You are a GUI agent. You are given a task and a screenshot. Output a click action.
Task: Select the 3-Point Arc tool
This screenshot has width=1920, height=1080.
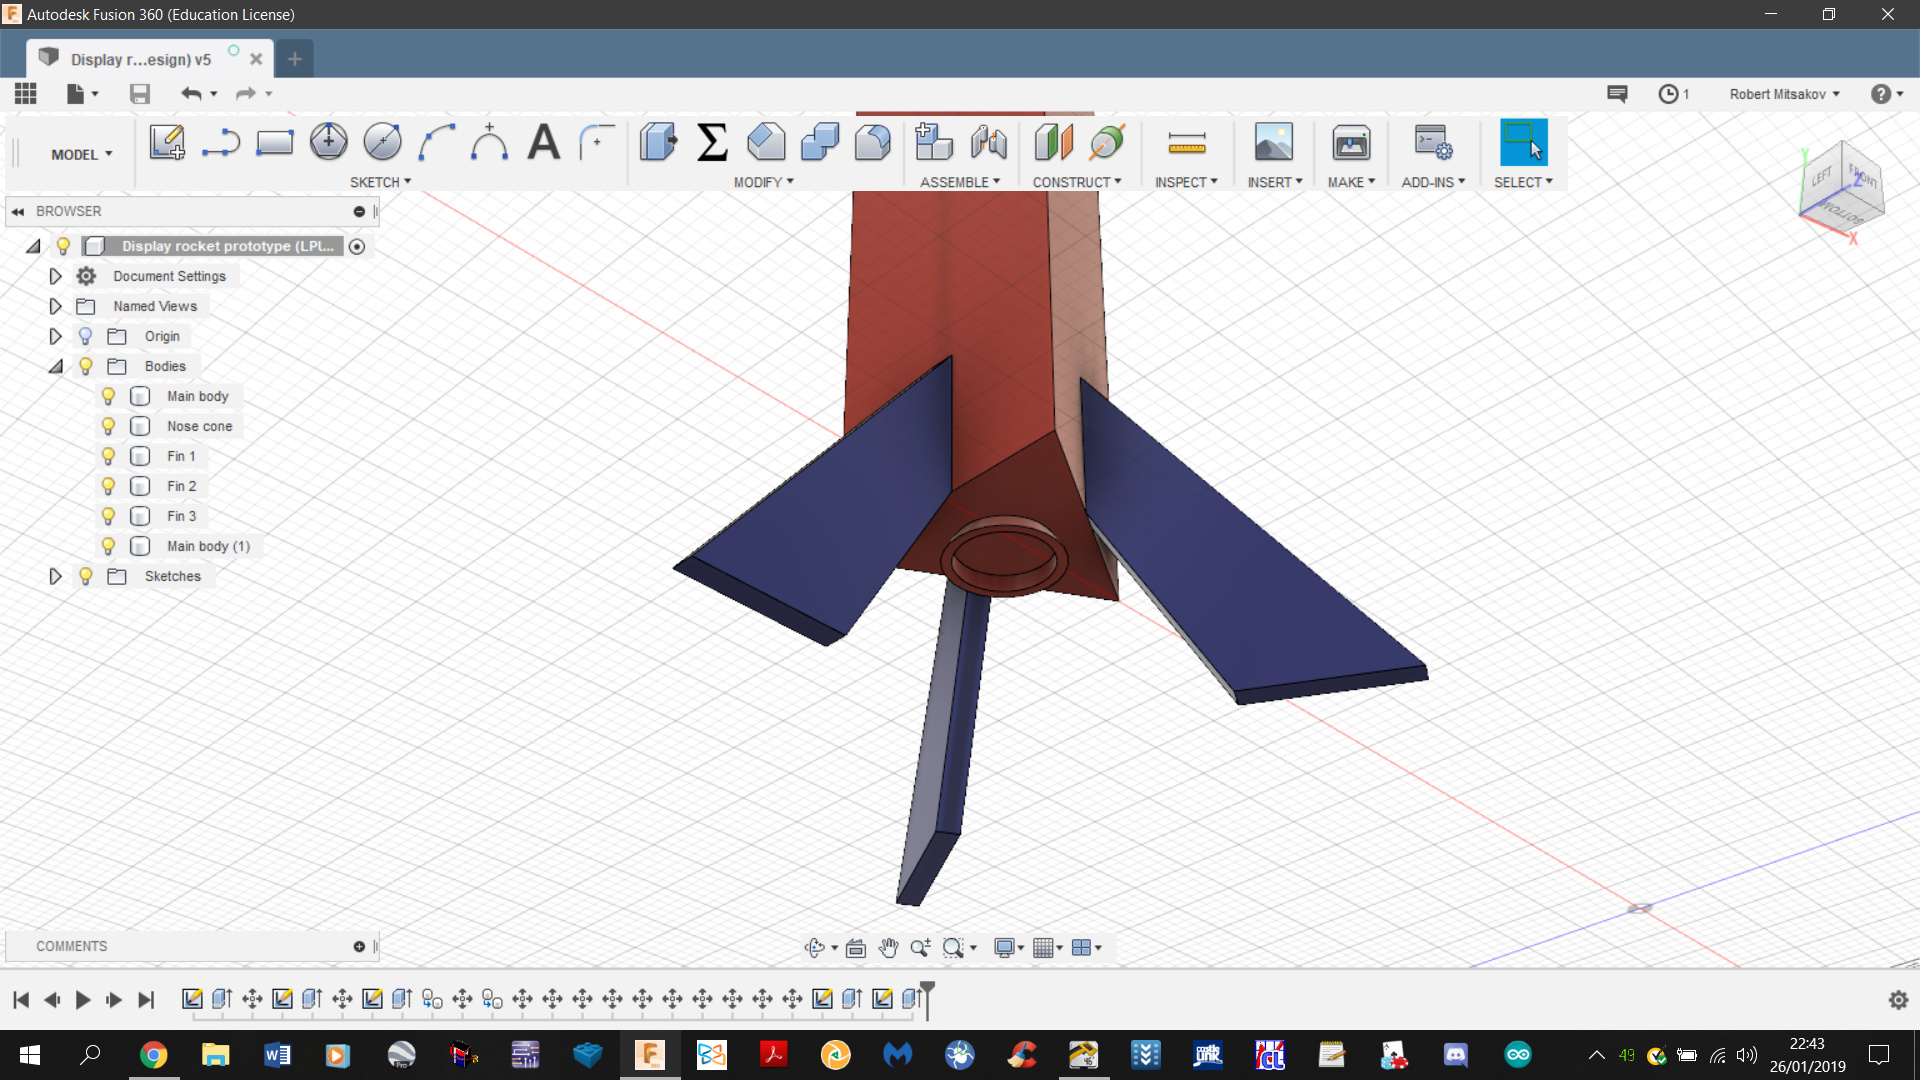point(436,143)
